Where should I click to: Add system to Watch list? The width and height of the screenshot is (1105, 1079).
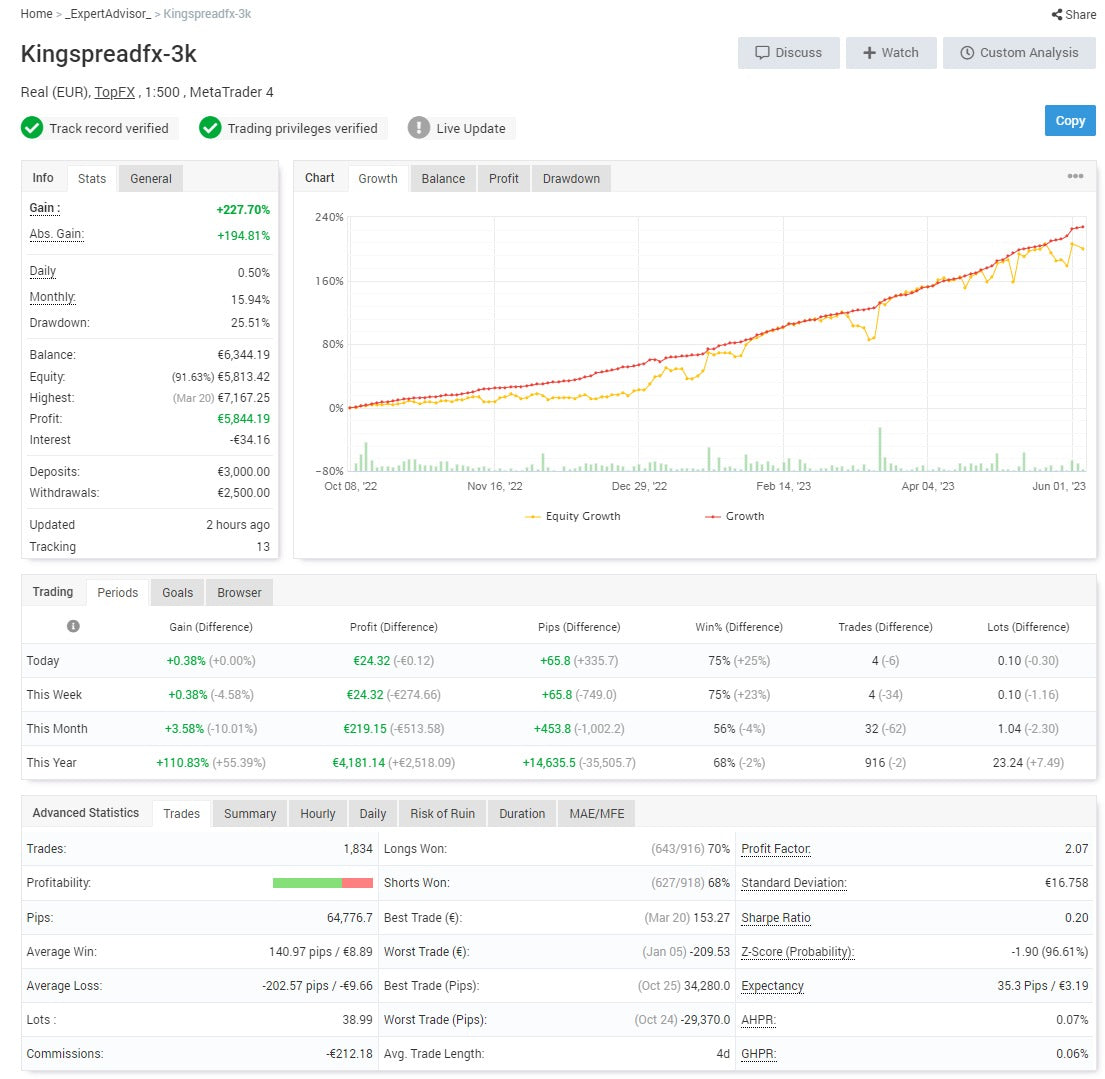coord(891,53)
